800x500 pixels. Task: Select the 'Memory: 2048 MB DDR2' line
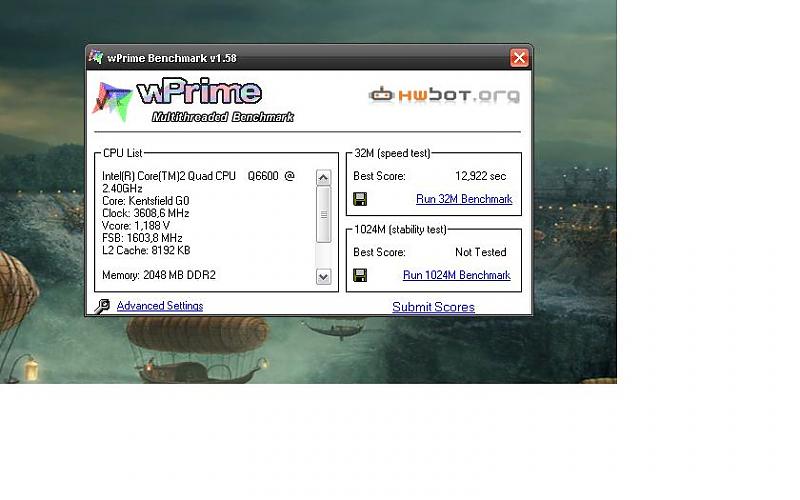(159, 275)
